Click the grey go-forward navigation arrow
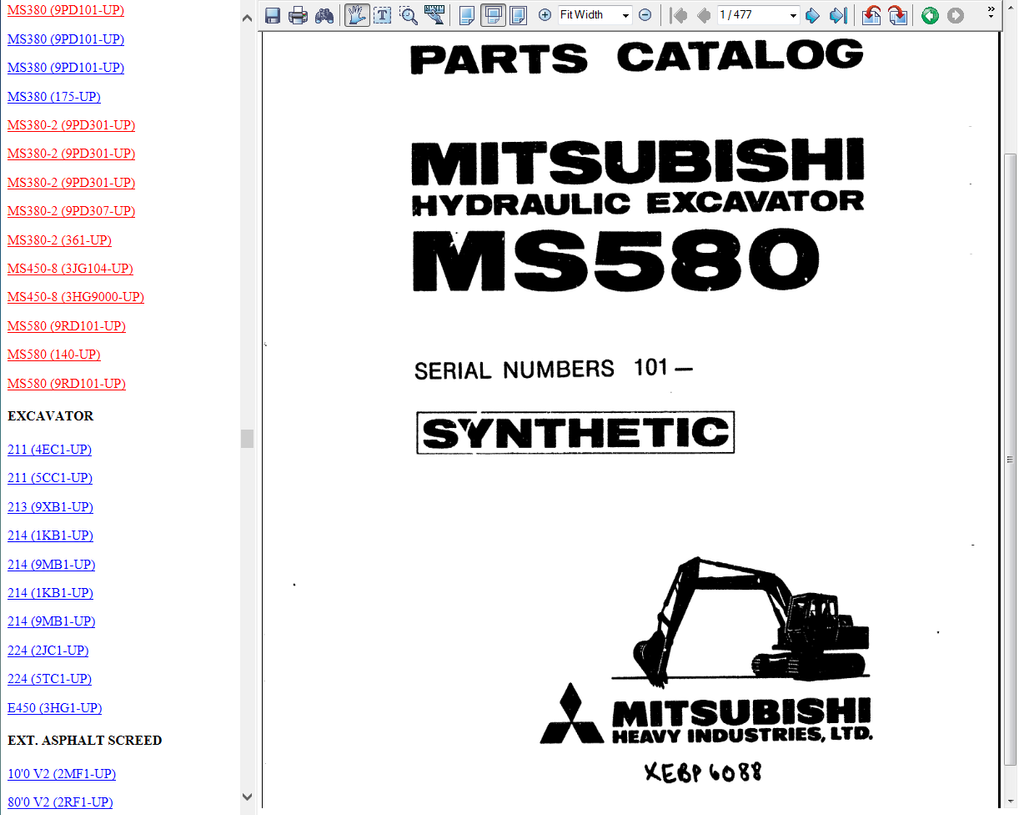Screen dimensions: 1024x815 coord(955,15)
